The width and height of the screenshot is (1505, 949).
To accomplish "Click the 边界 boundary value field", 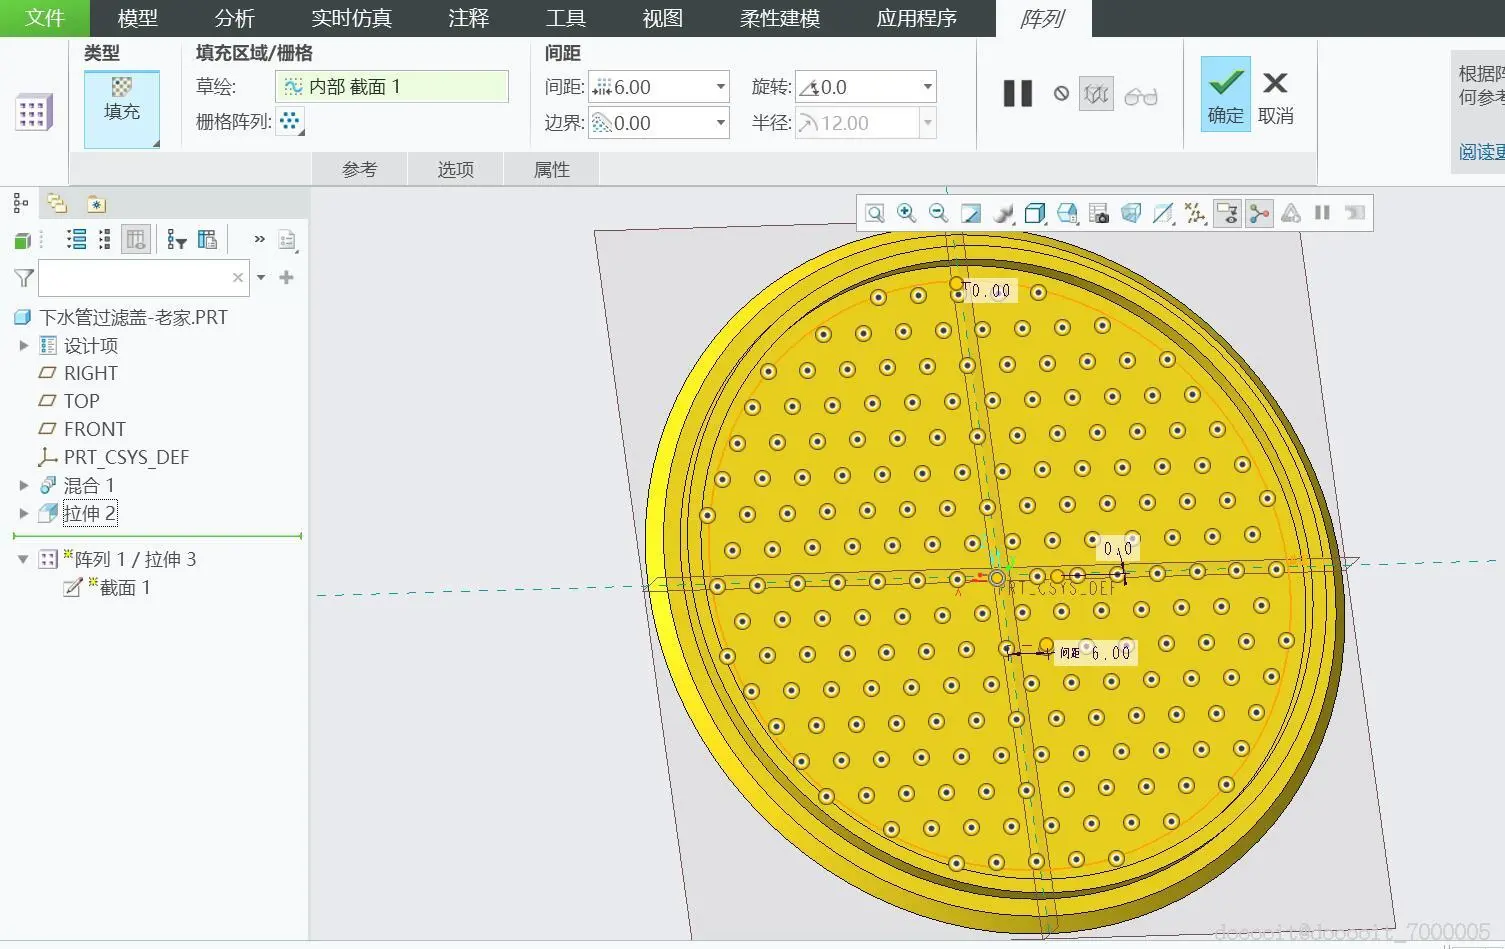I will [x=650, y=123].
